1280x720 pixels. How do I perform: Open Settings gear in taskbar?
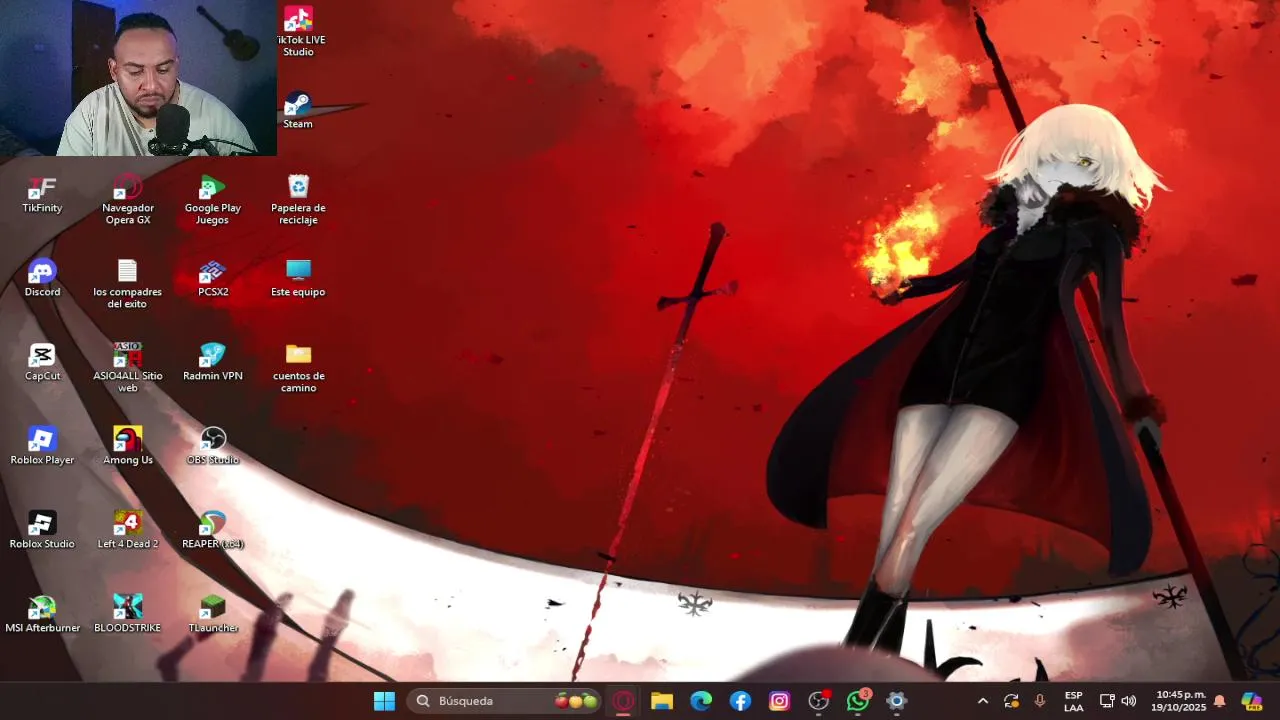click(897, 701)
